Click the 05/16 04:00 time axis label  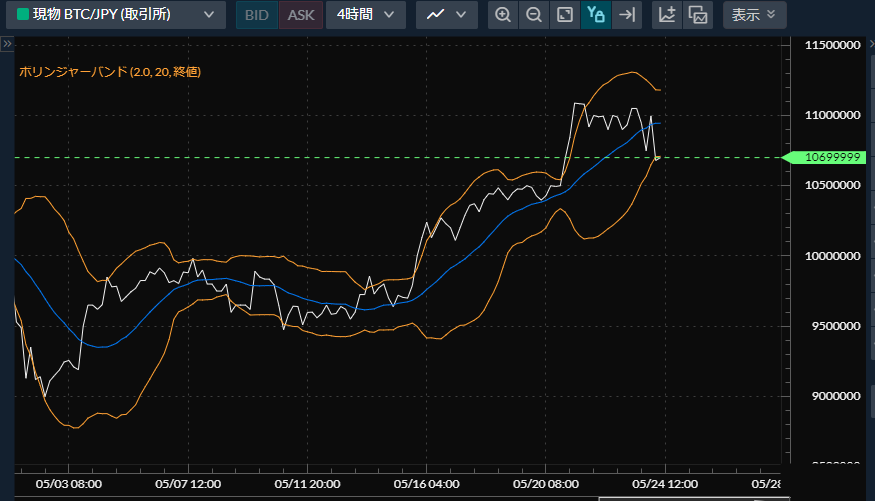pos(427,484)
